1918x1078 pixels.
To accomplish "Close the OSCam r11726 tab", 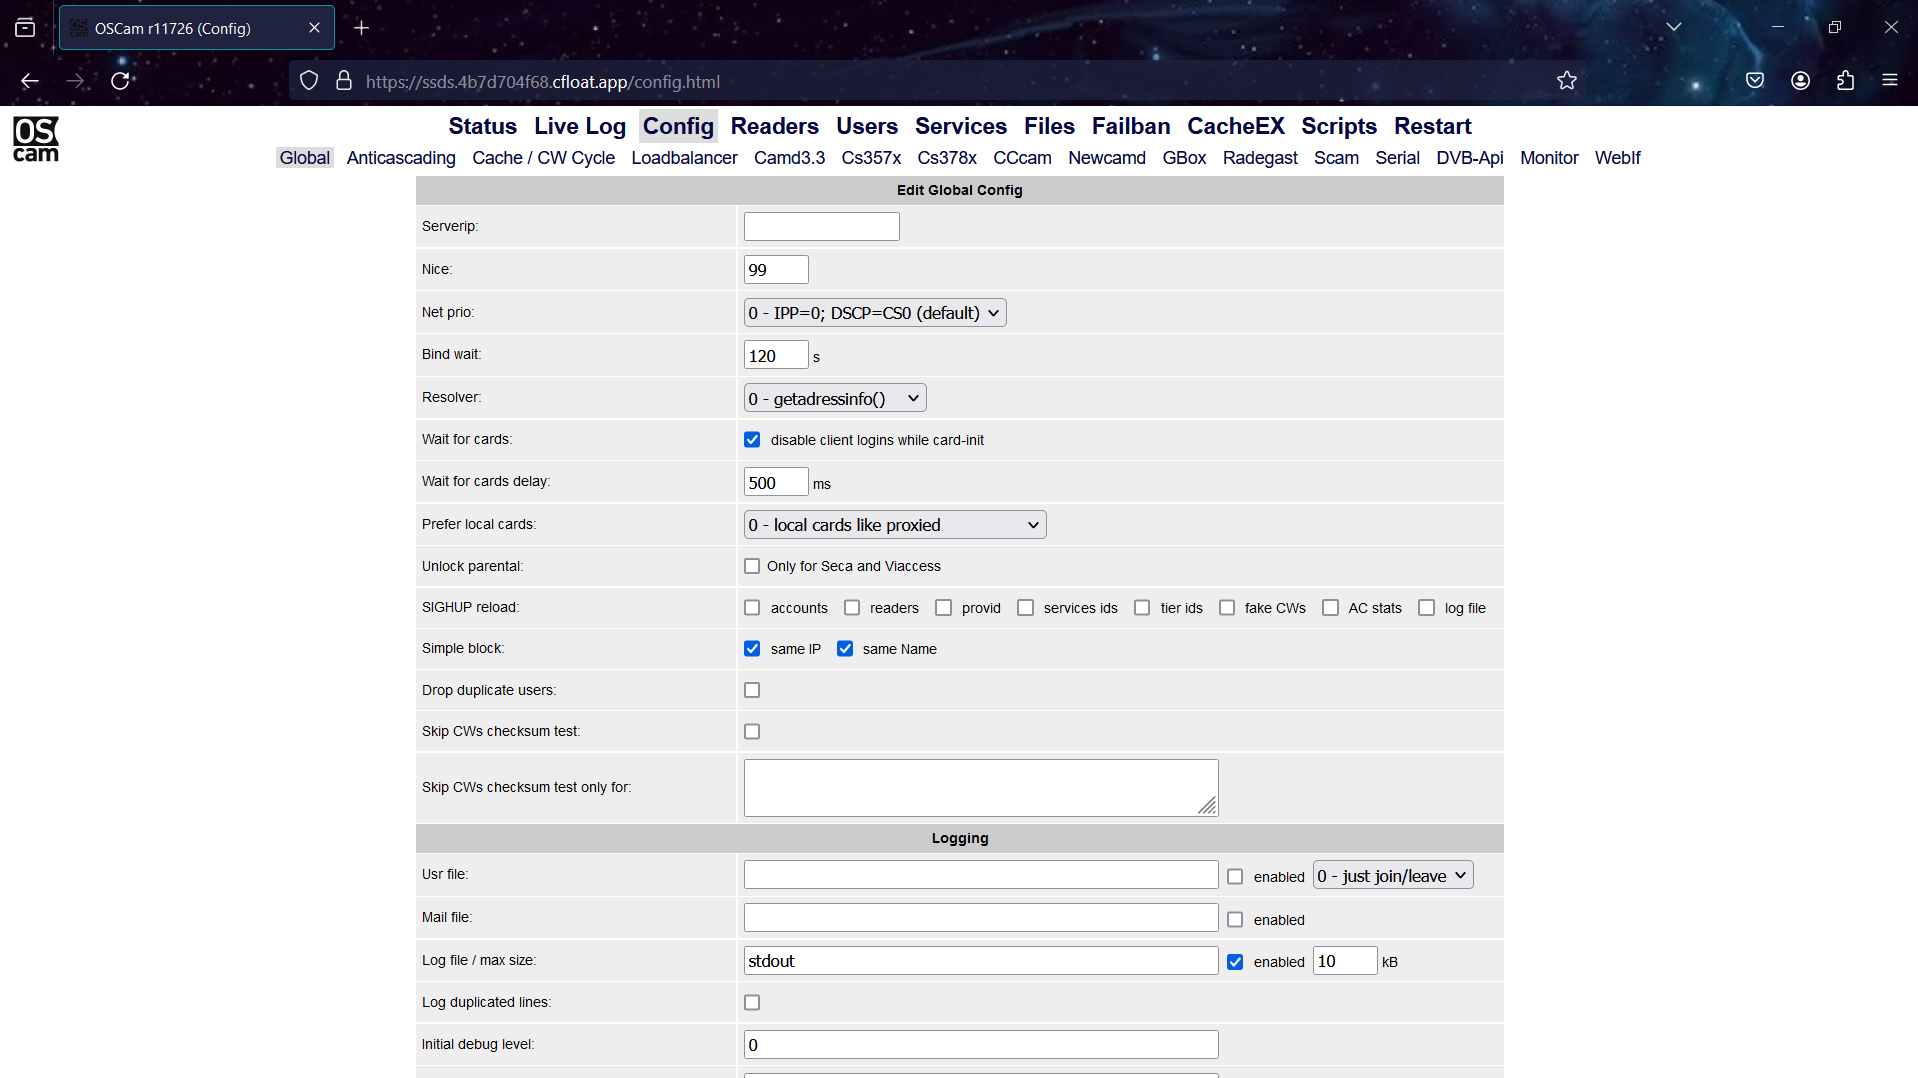I will pyautogui.click(x=314, y=28).
